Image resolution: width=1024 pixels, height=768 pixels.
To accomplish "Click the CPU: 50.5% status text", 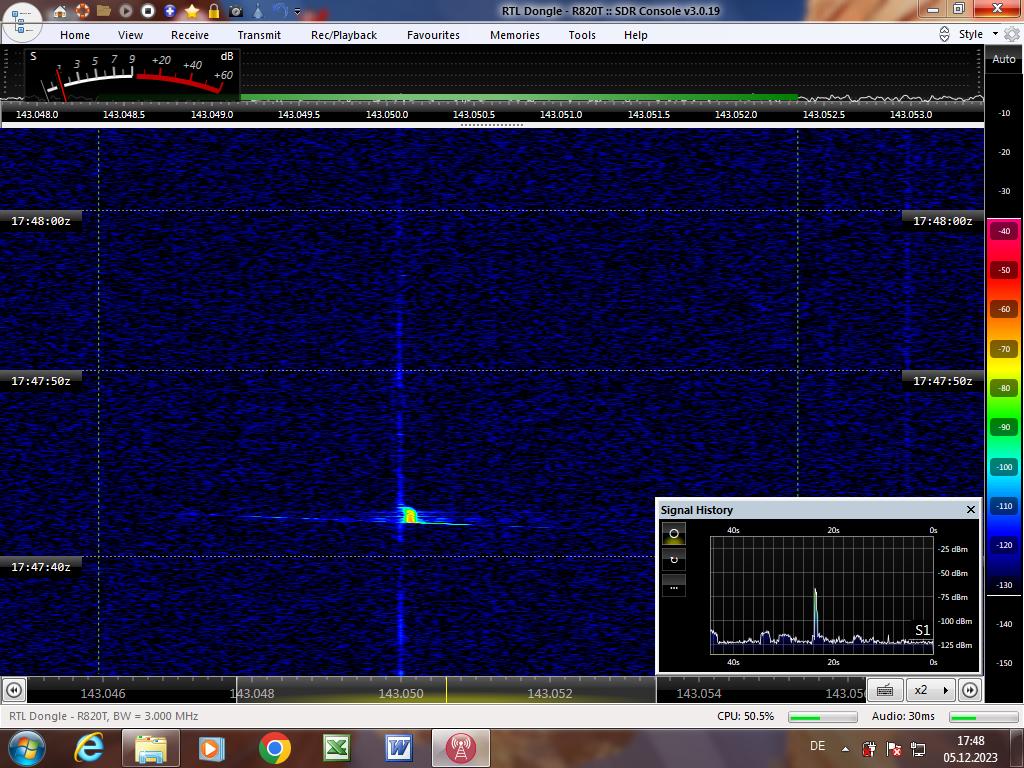I will pos(745,716).
